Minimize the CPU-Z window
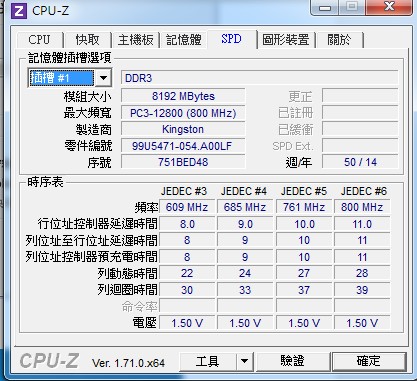417x381 pixels. click(324, 7)
